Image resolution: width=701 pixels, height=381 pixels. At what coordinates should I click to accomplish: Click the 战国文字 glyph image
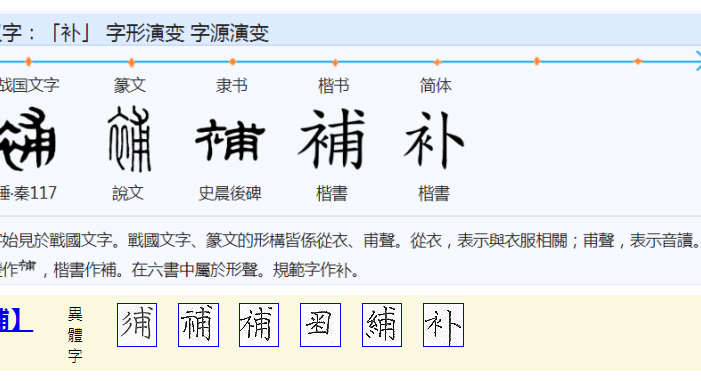pyautogui.click(x=27, y=139)
